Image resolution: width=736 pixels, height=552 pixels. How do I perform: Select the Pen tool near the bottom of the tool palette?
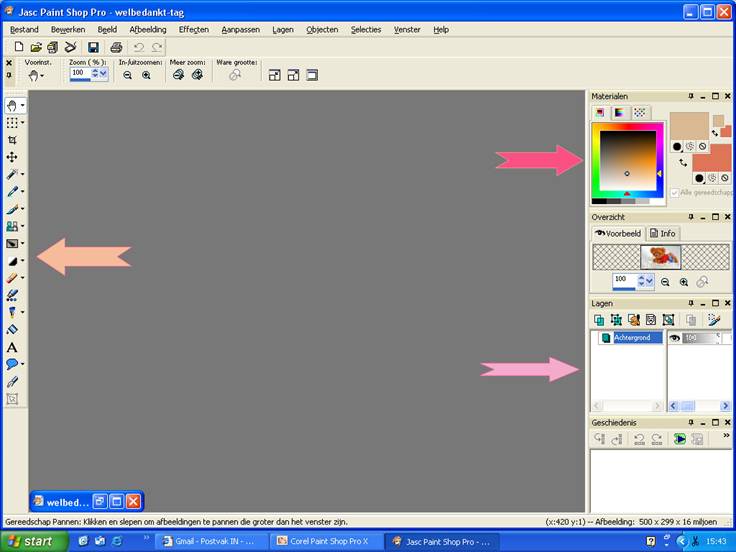[12, 382]
